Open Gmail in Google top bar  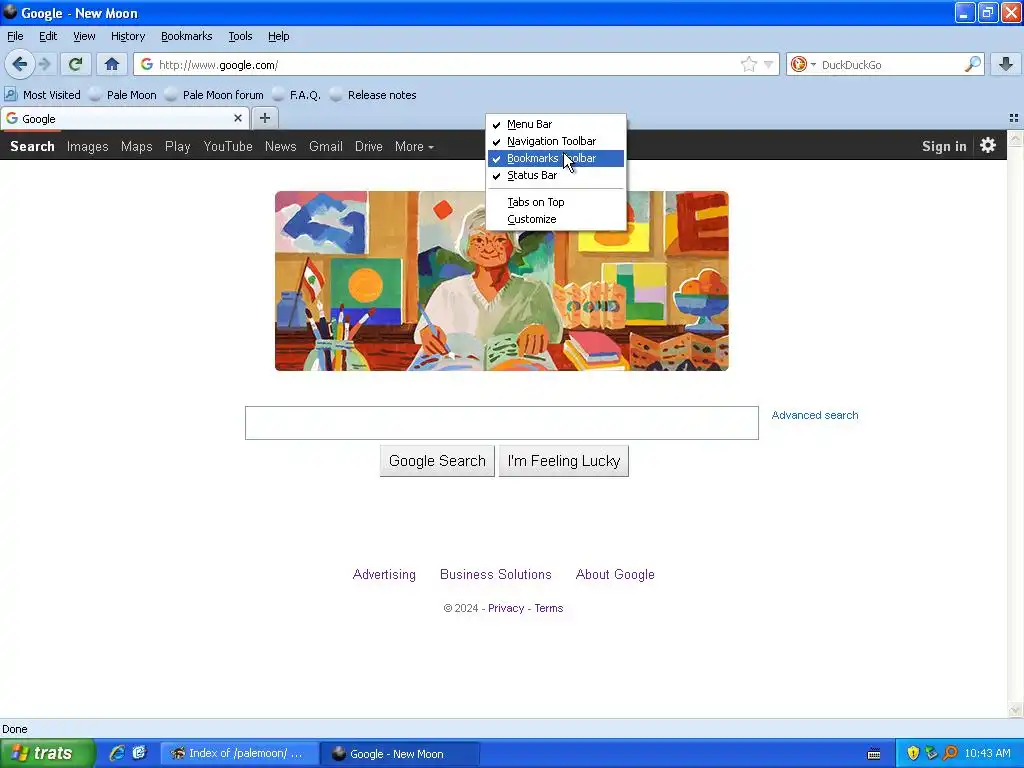(x=326, y=146)
